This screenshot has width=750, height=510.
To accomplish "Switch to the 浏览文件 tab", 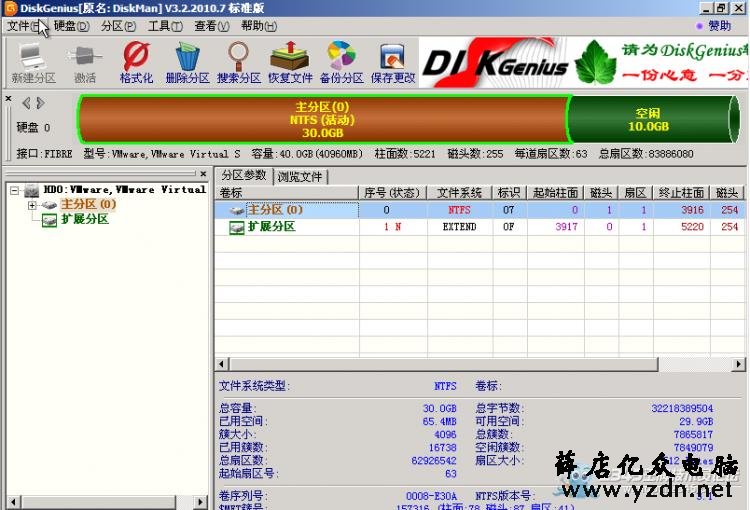I will pyautogui.click(x=300, y=177).
